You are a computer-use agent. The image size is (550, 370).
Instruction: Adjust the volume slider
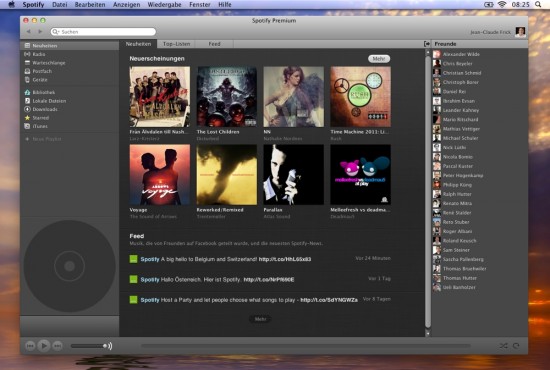click(x=89, y=346)
